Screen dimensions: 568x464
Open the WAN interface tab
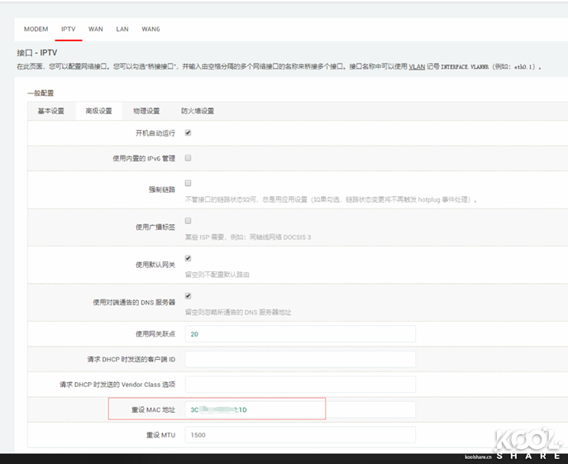point(96,29)
